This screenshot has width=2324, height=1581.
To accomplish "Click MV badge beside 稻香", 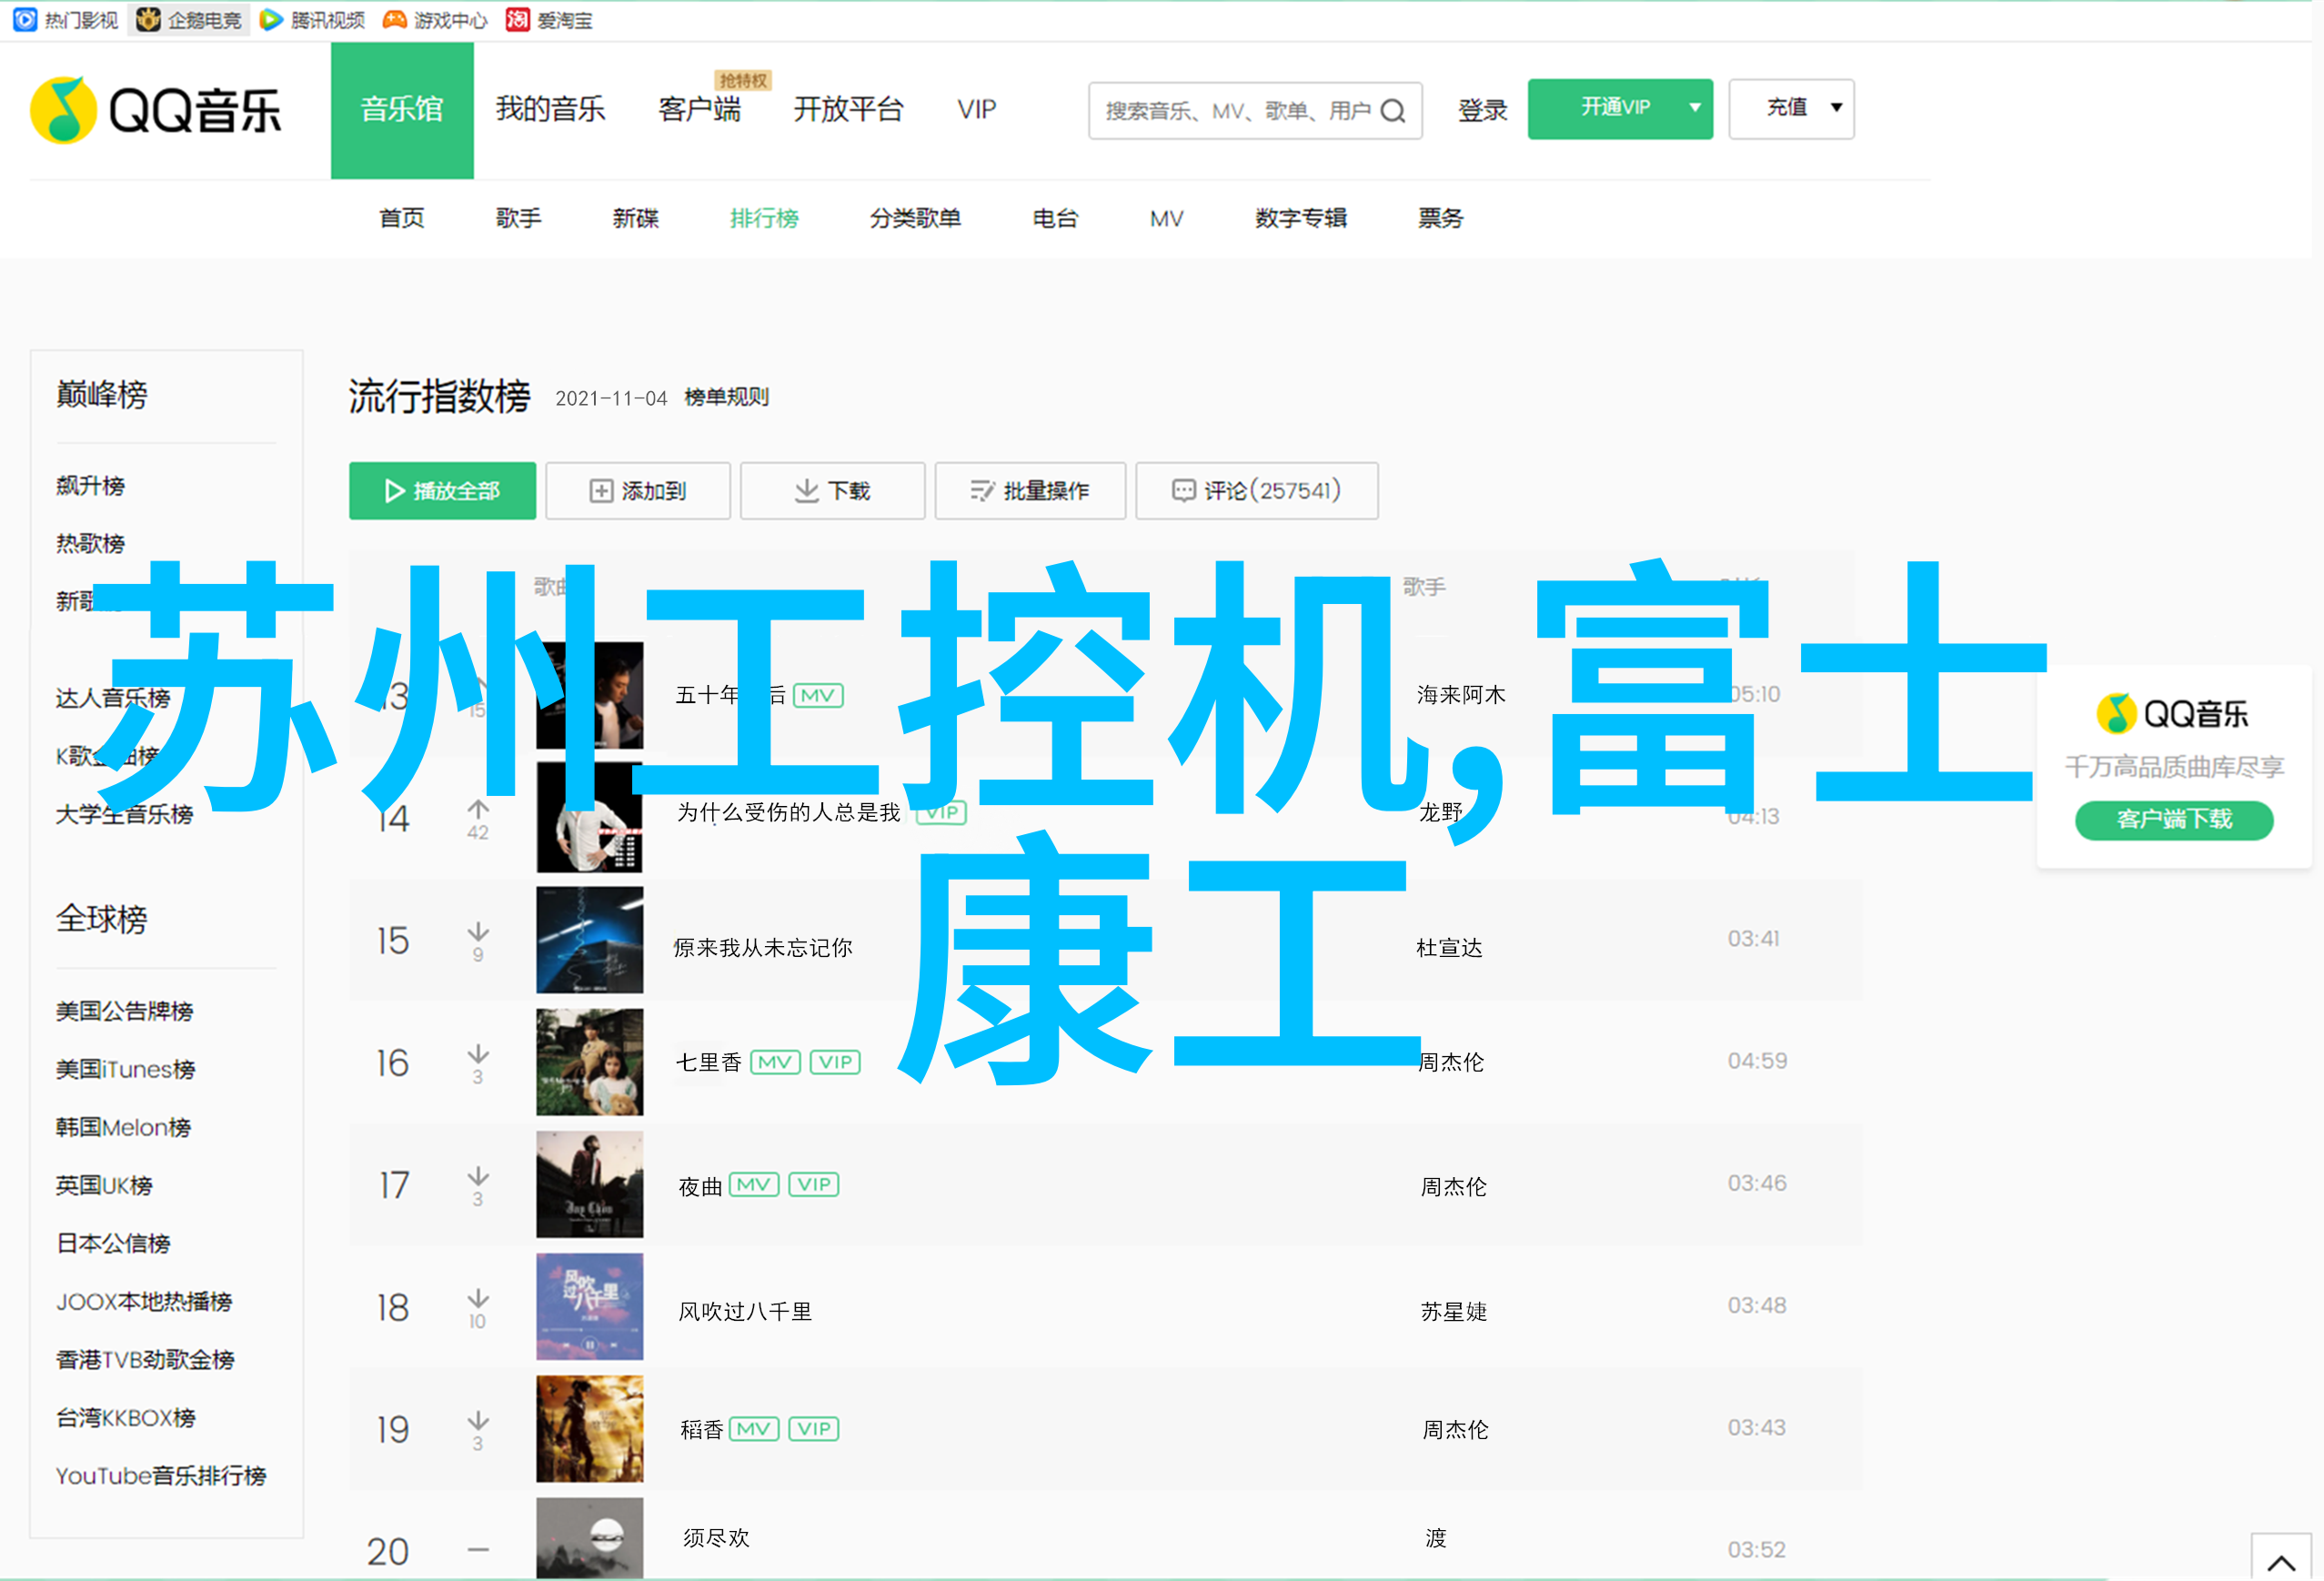I will coord(754,1429).
